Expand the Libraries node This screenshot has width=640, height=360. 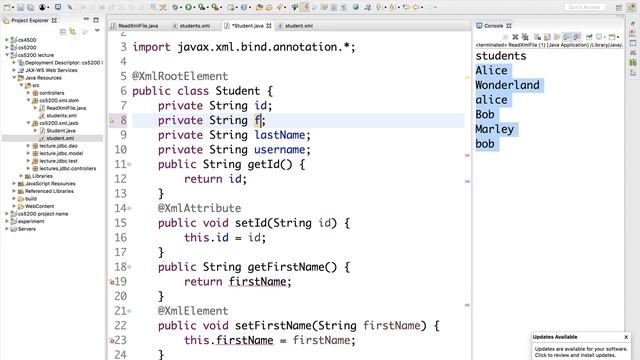tap(21, 176)
